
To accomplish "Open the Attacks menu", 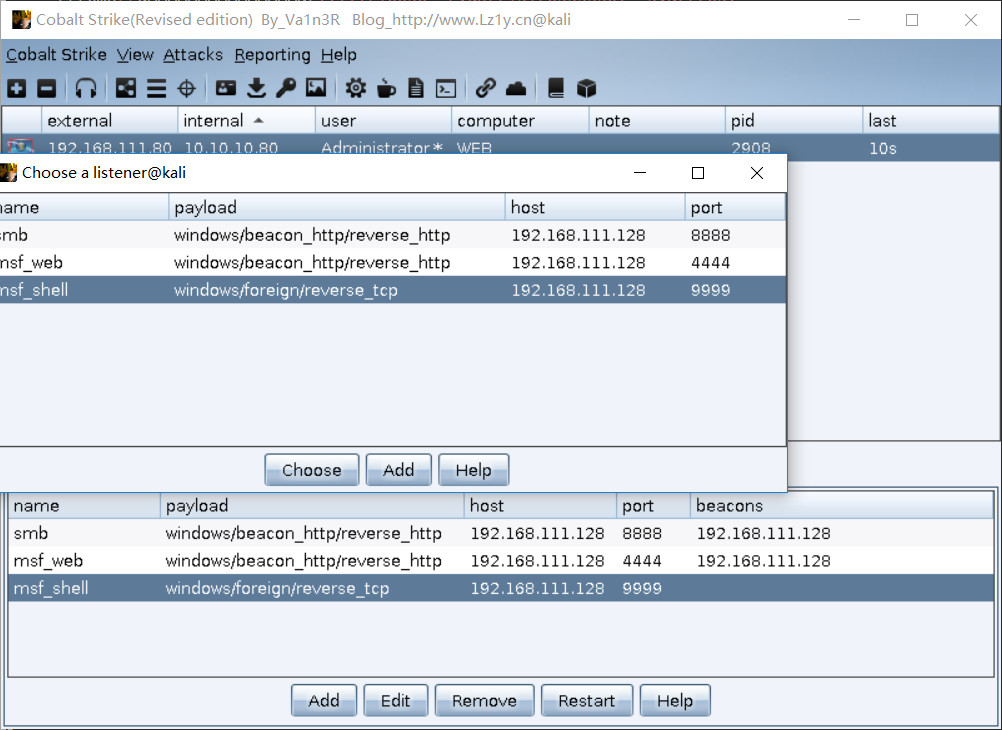I will (x=193, y=55).
